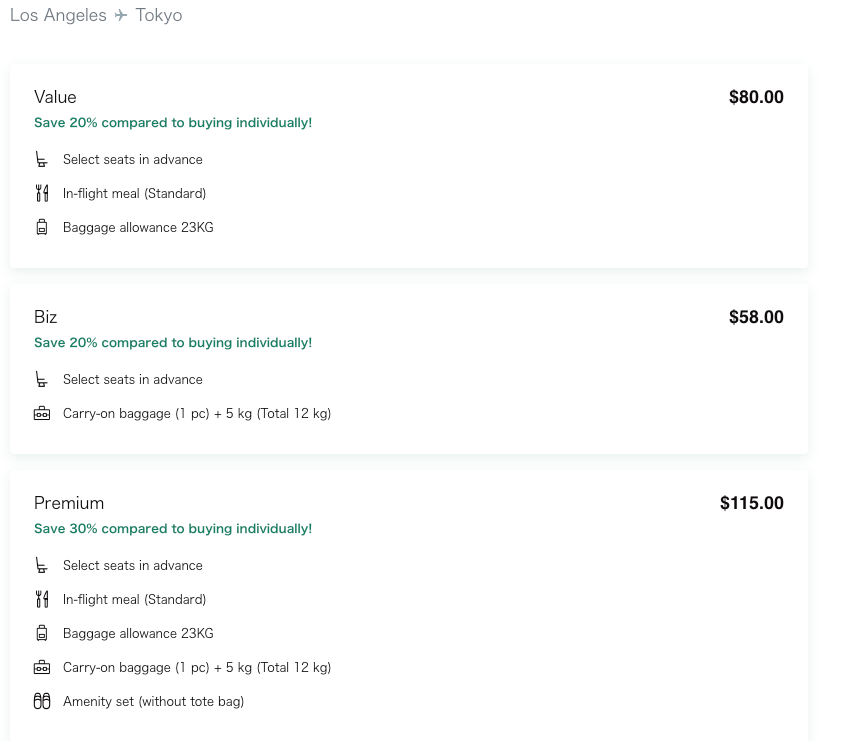Click Amenity set (without tote bag) text
This screenshot has width=841, height=741.
click(x=153, y=702)
